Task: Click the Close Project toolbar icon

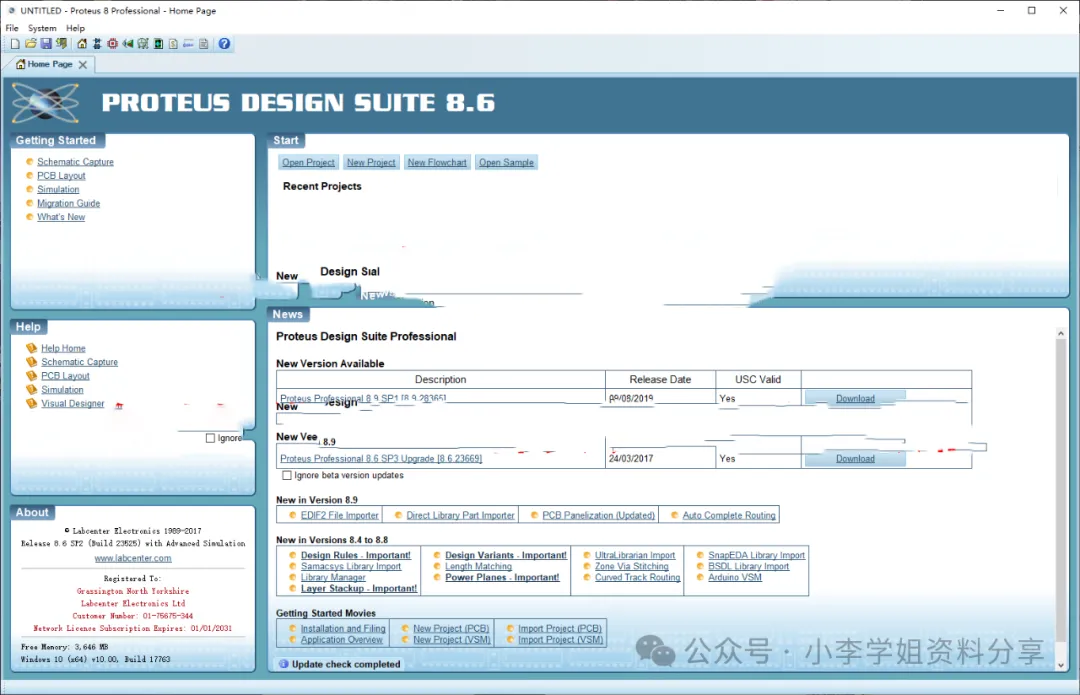Action: pyautogui.click(x=61, y=43)
